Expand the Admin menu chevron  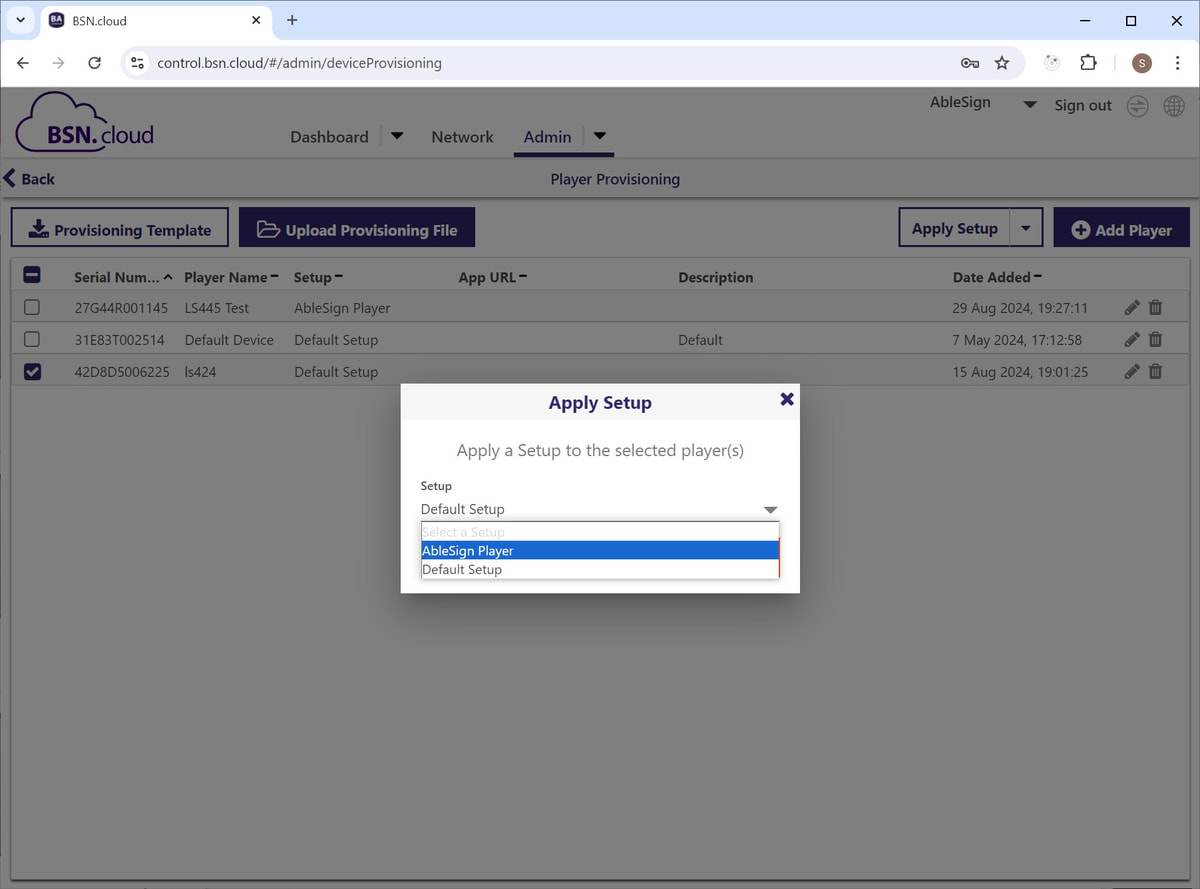click(x=599, y=137)
